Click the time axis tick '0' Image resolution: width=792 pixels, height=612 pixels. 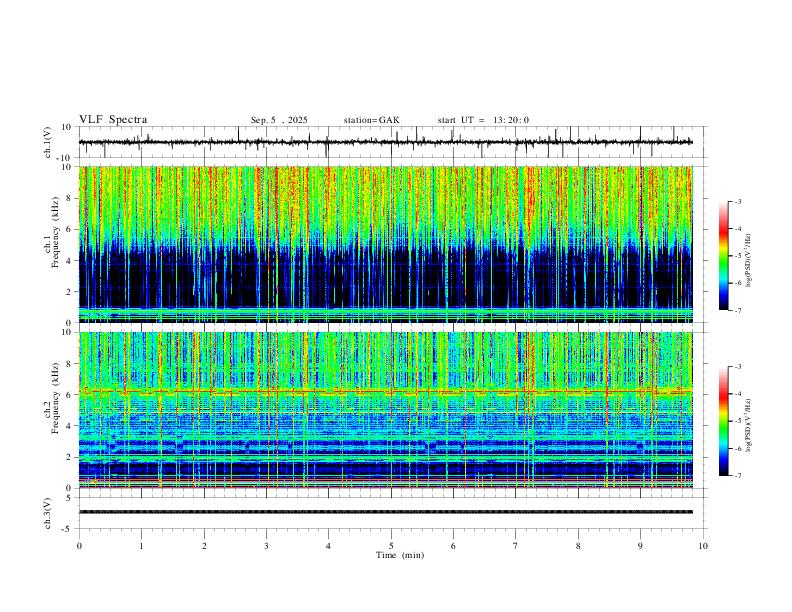[79, 546]
